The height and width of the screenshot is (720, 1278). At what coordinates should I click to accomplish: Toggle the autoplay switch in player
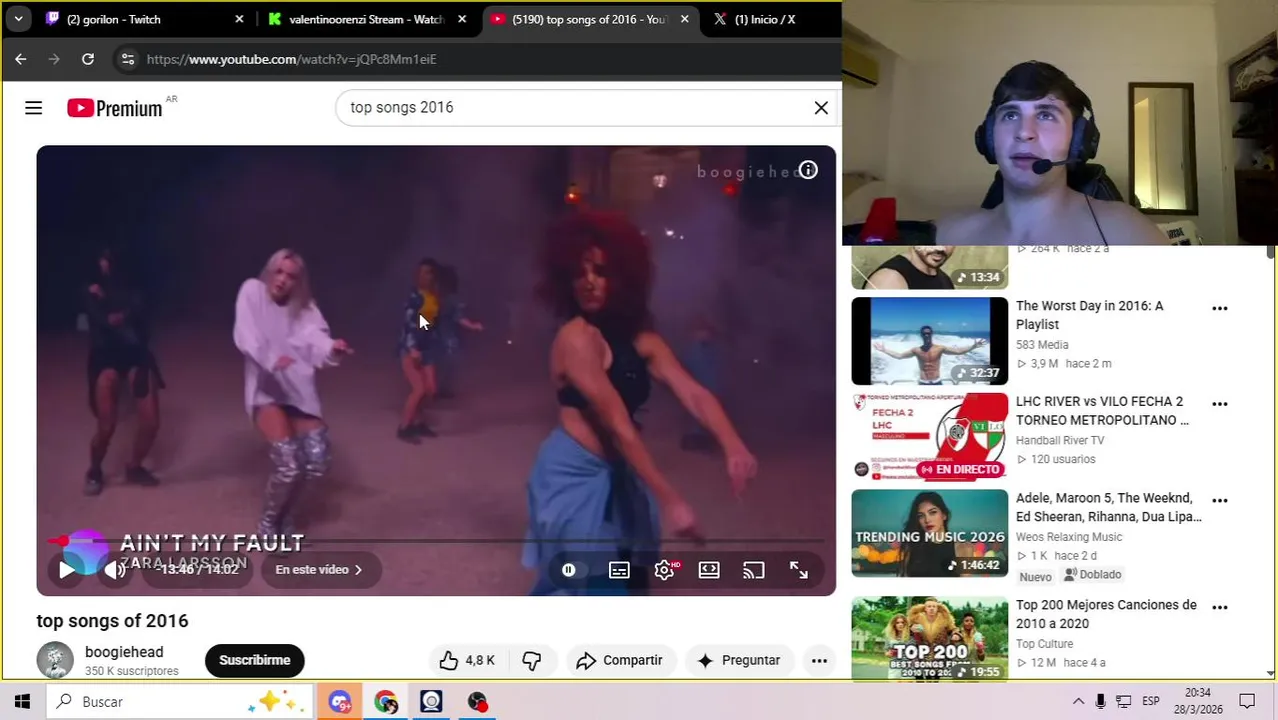(x=568, y=570)
